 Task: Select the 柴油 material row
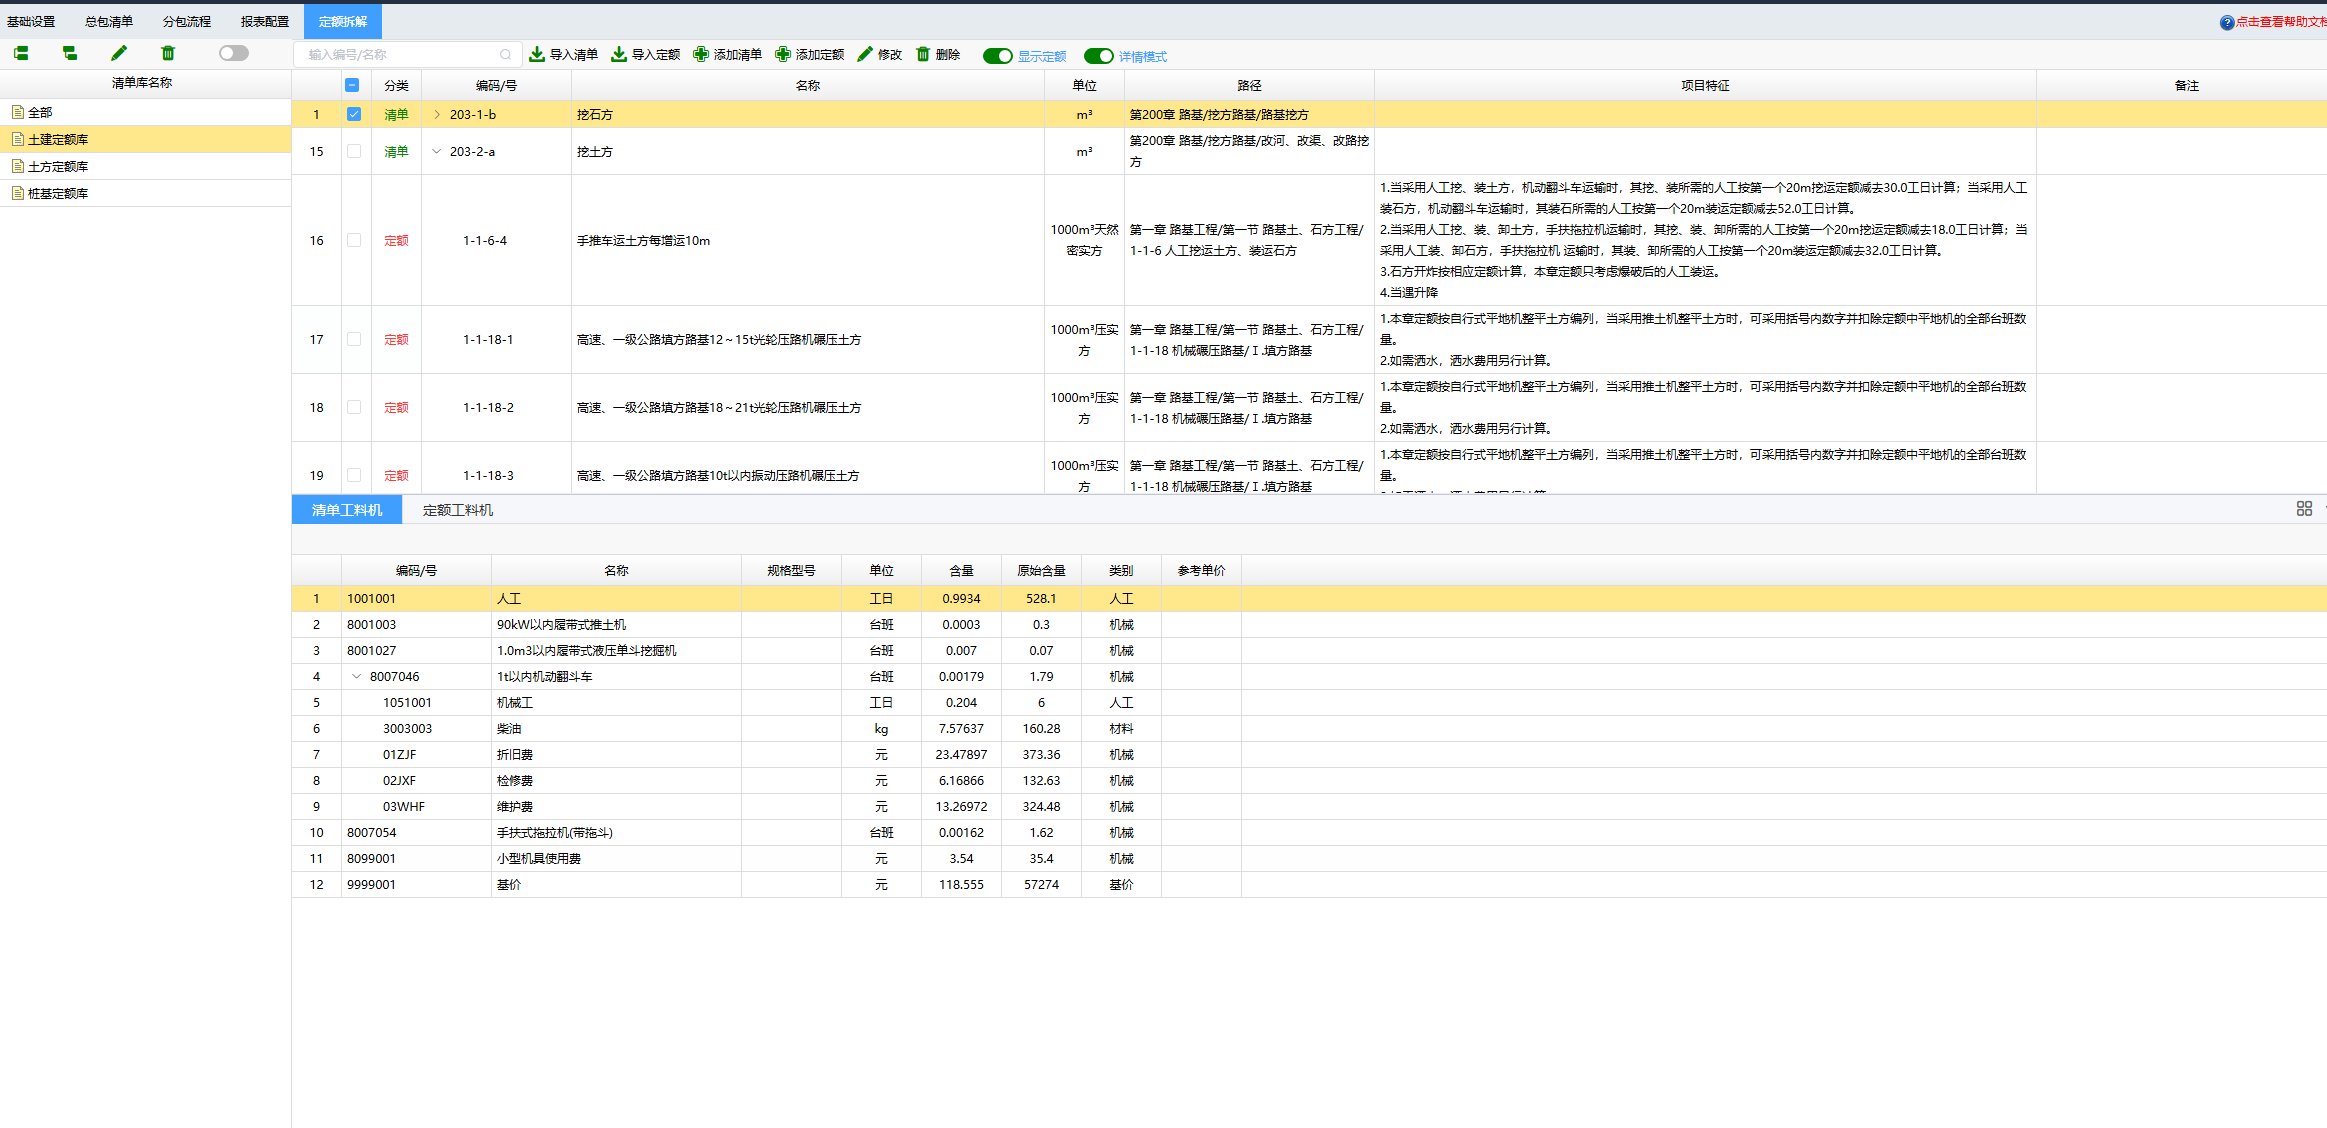pyautogui.click(x=1309, y=729)
